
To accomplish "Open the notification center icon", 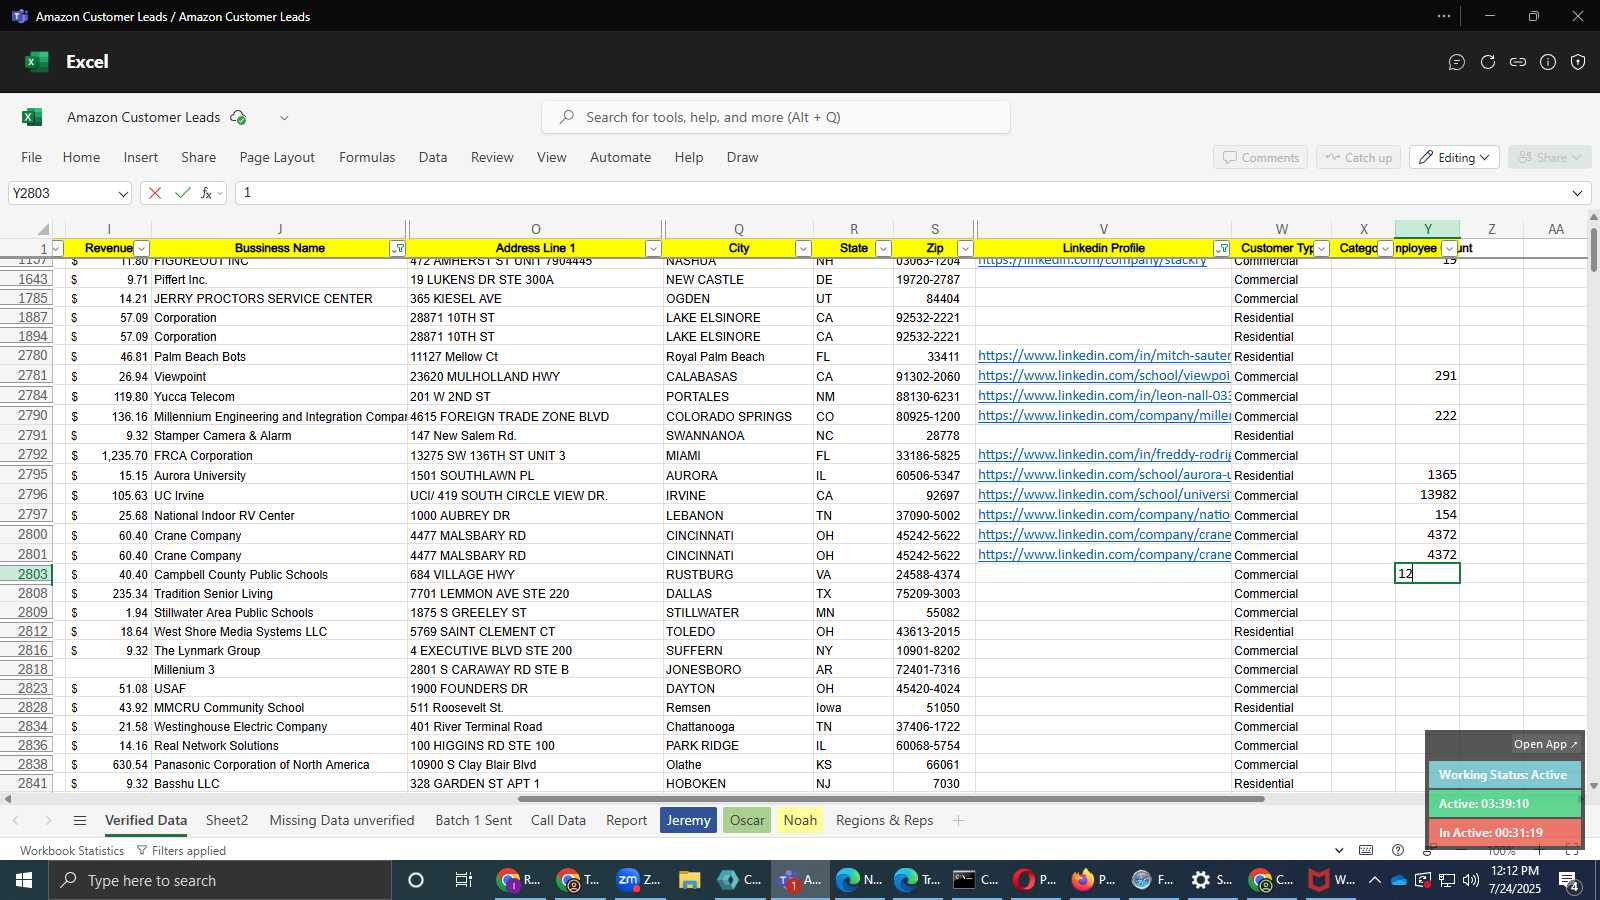I will click(1570, 880).
